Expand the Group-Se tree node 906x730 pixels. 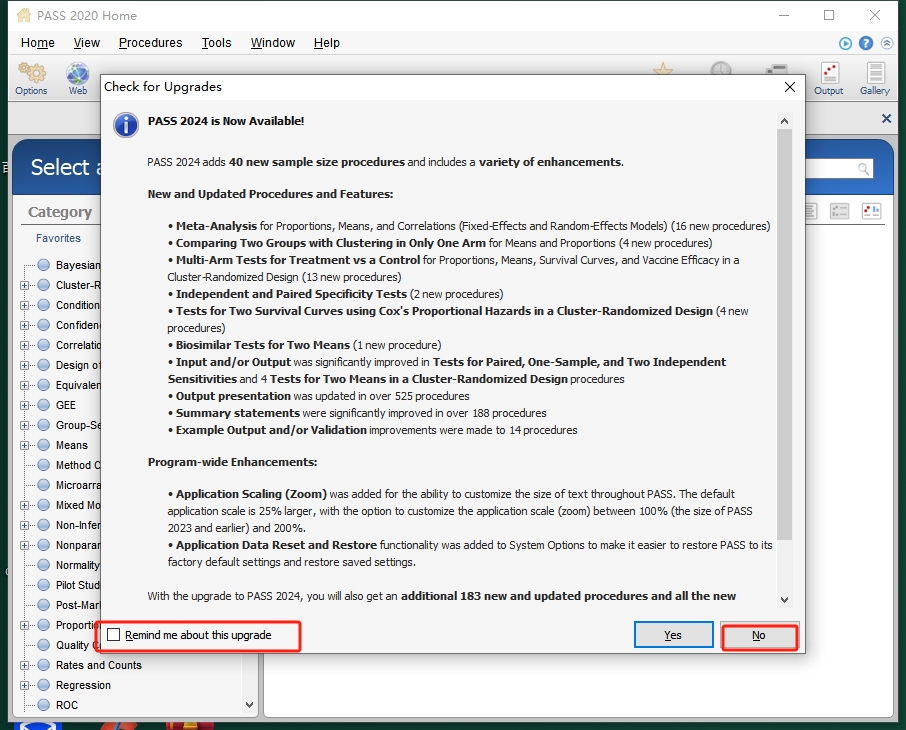(24, 425)
